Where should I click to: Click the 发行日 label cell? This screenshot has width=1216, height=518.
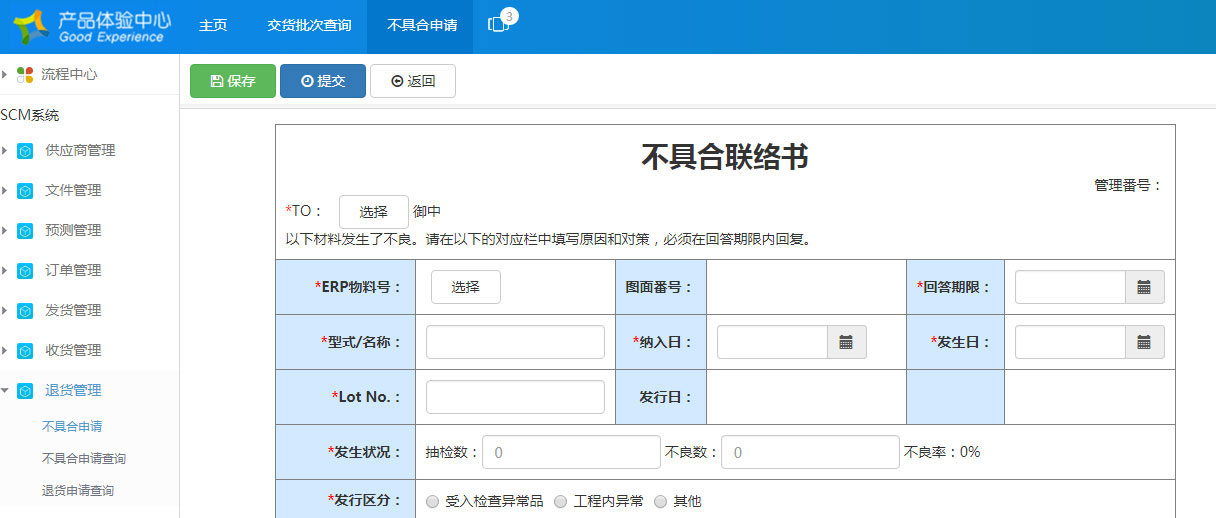point(661,397)
